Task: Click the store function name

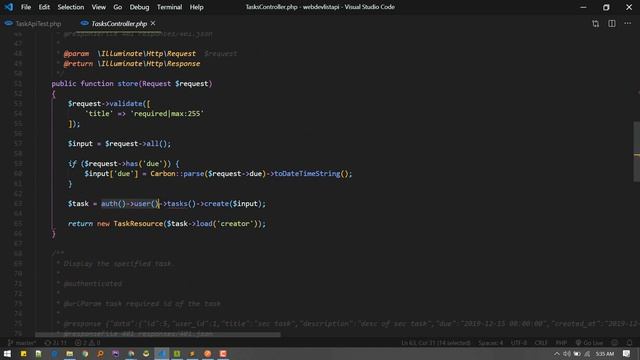Action: [x=128, y=84]
